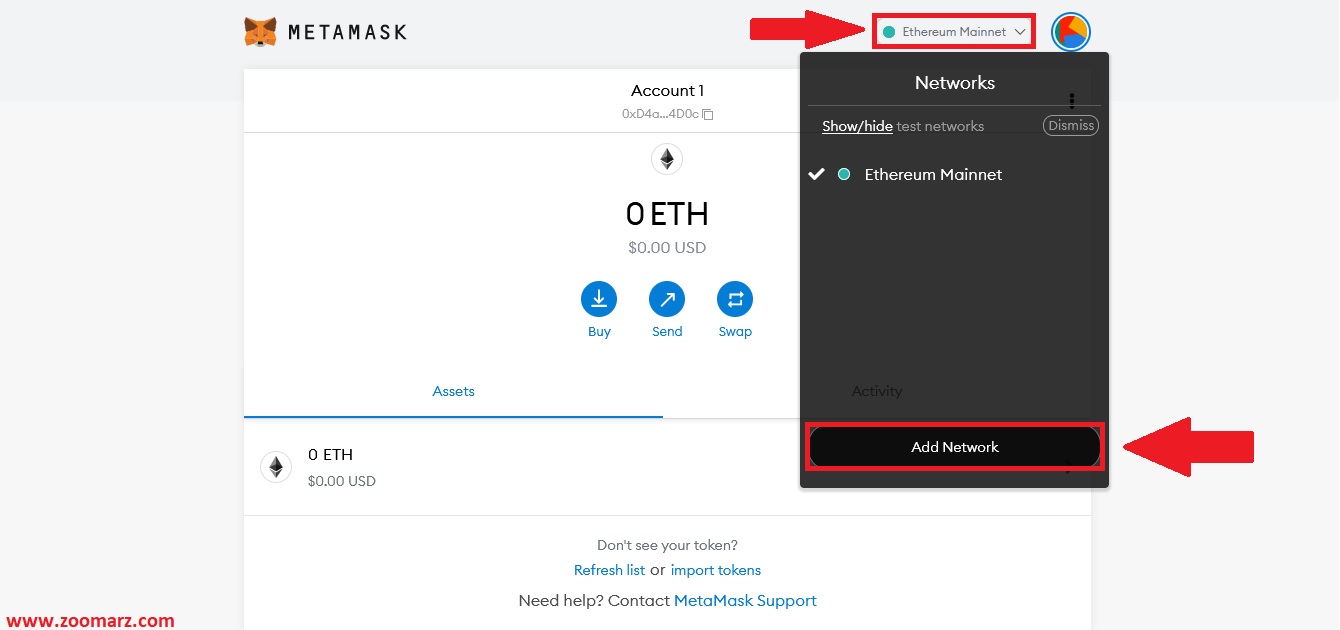
Task: Click Show/hide test networks link
Action: pos(857,126)
